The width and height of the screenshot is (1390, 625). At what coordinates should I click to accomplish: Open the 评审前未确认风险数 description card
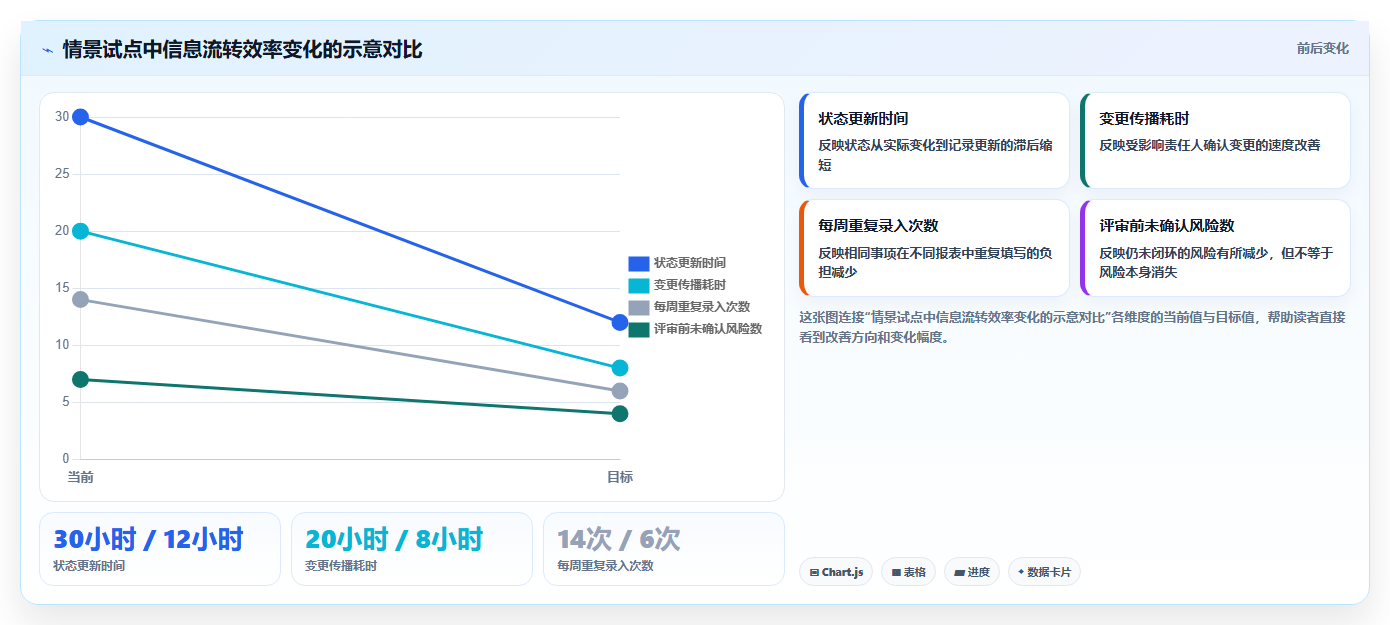tap(1215, 248)
